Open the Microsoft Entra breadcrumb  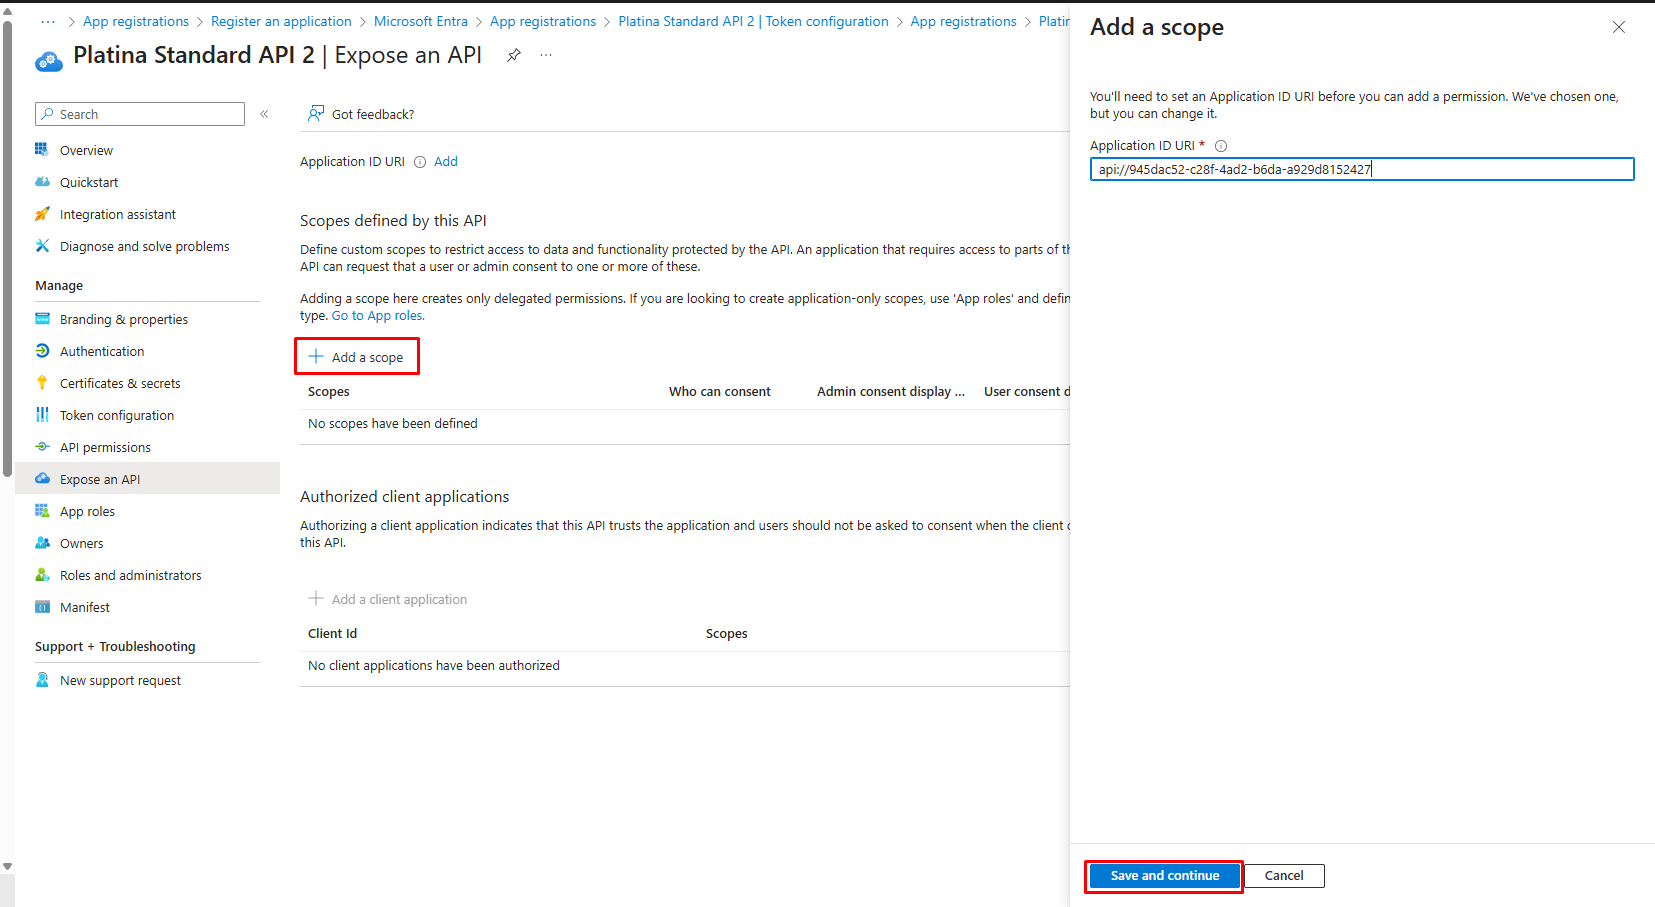[420, 21]
